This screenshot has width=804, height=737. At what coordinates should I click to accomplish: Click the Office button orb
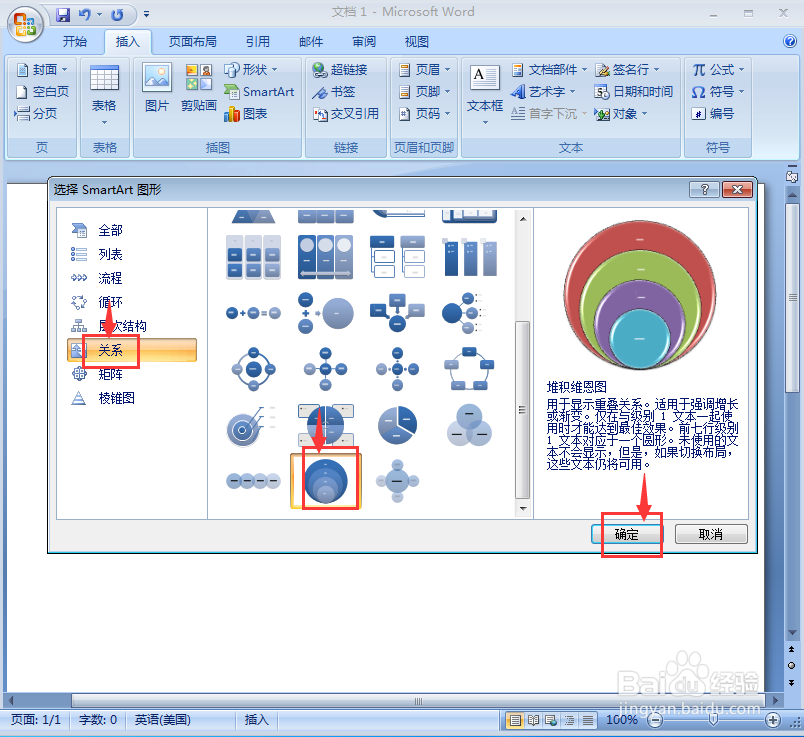click(25, 24)
